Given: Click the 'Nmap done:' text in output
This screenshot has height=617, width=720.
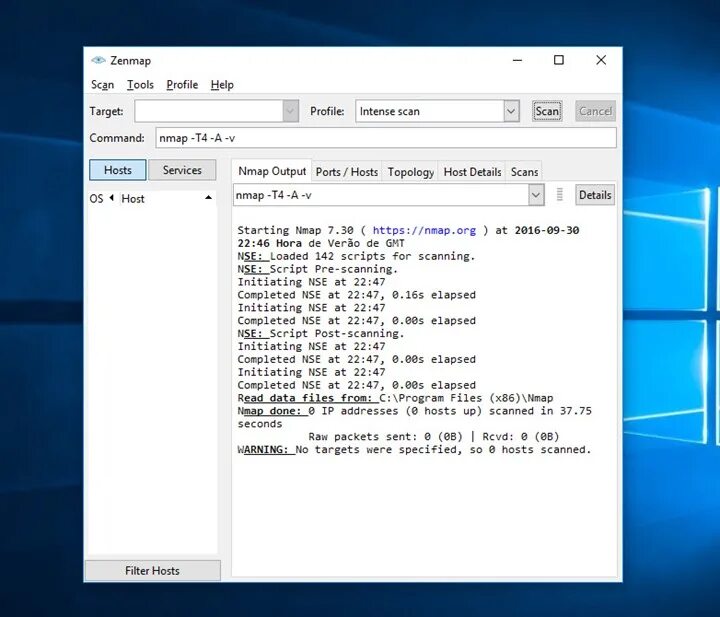Looking at the screenshot, I should [x=269, y=411].
